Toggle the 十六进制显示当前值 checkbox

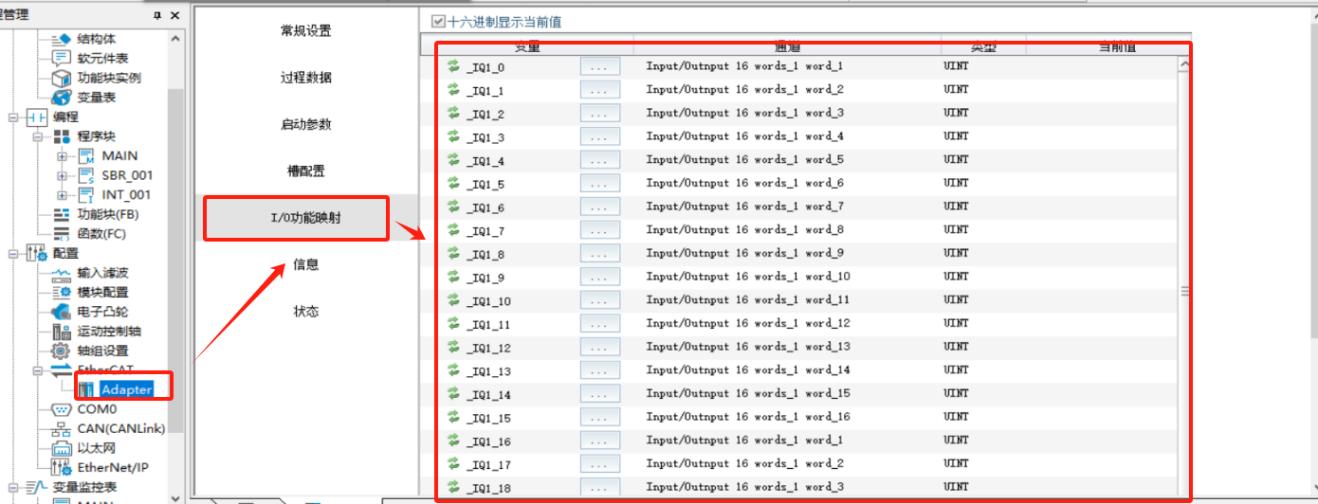pos(438,21)
